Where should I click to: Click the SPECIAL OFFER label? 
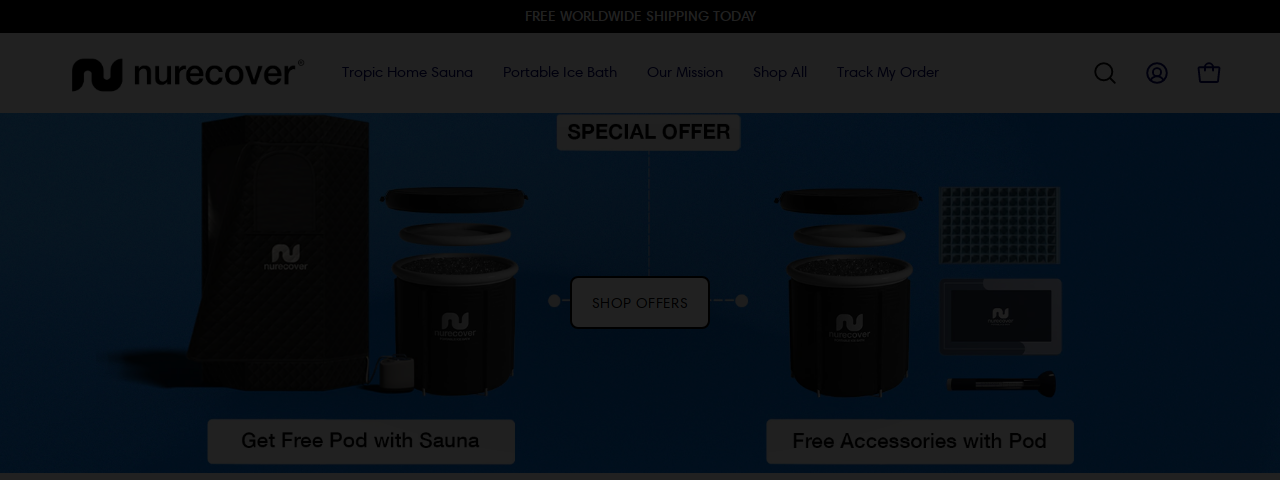pos(649,132)
